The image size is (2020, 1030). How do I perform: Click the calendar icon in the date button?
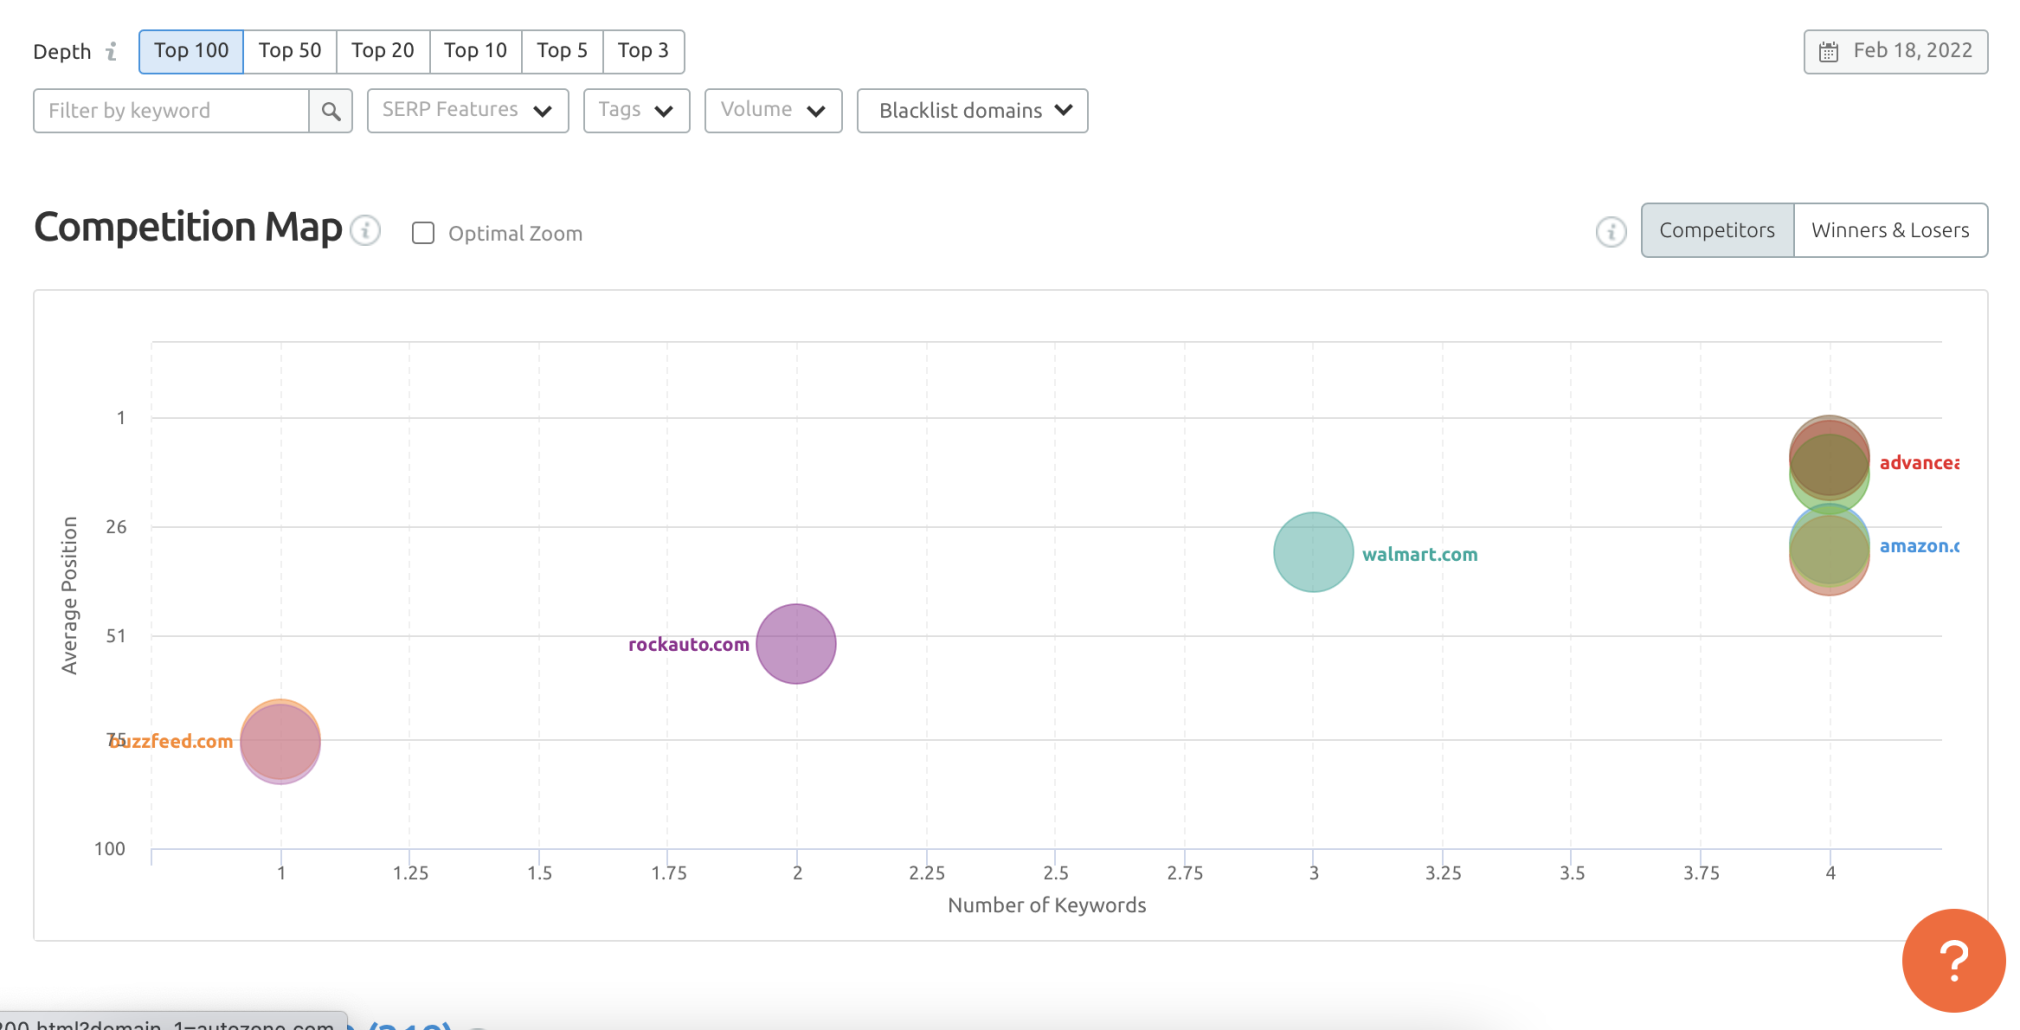click(x=1828, y=52)
